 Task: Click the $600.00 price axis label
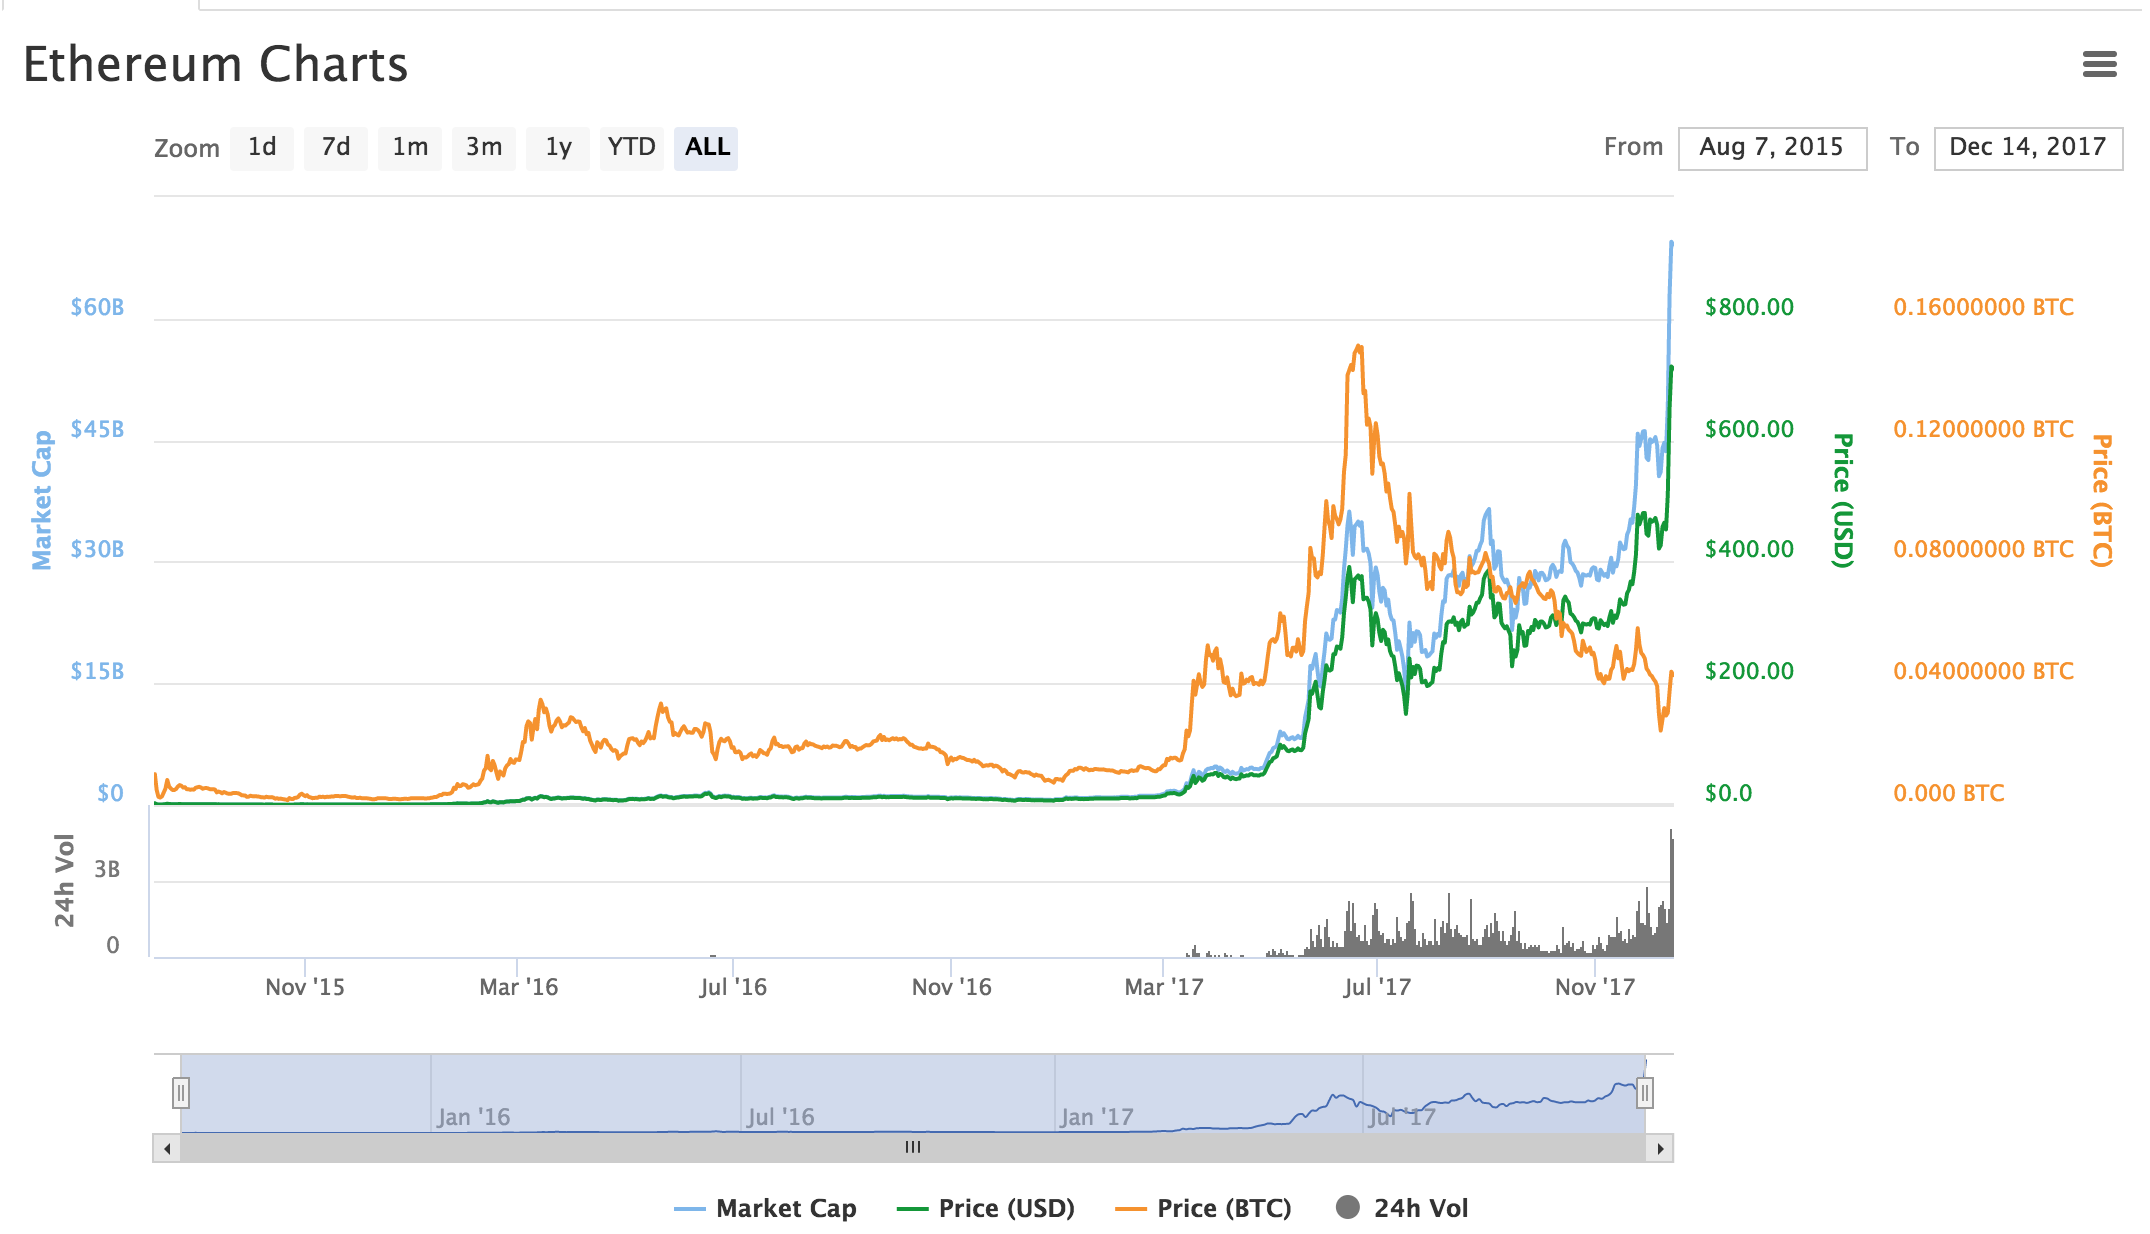coord(1749,429)
